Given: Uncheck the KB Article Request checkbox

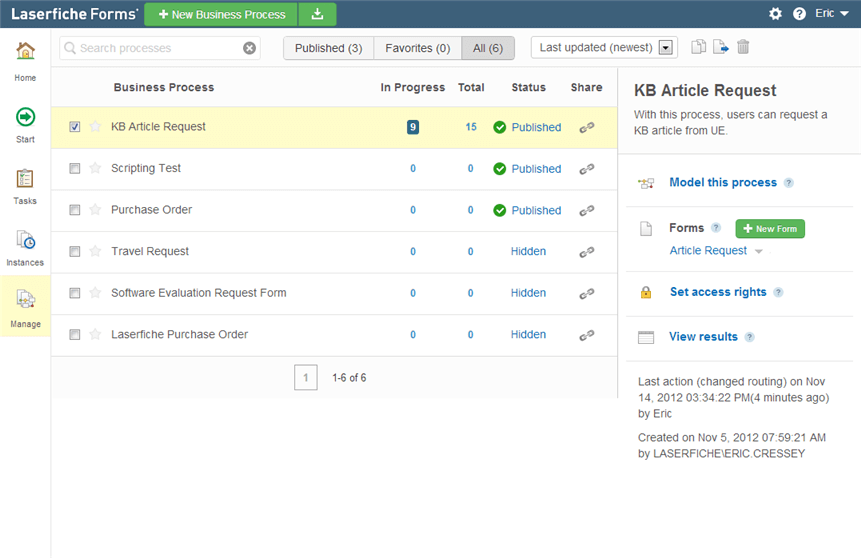Looking at the screenshot, I should (x=75, y=127).
